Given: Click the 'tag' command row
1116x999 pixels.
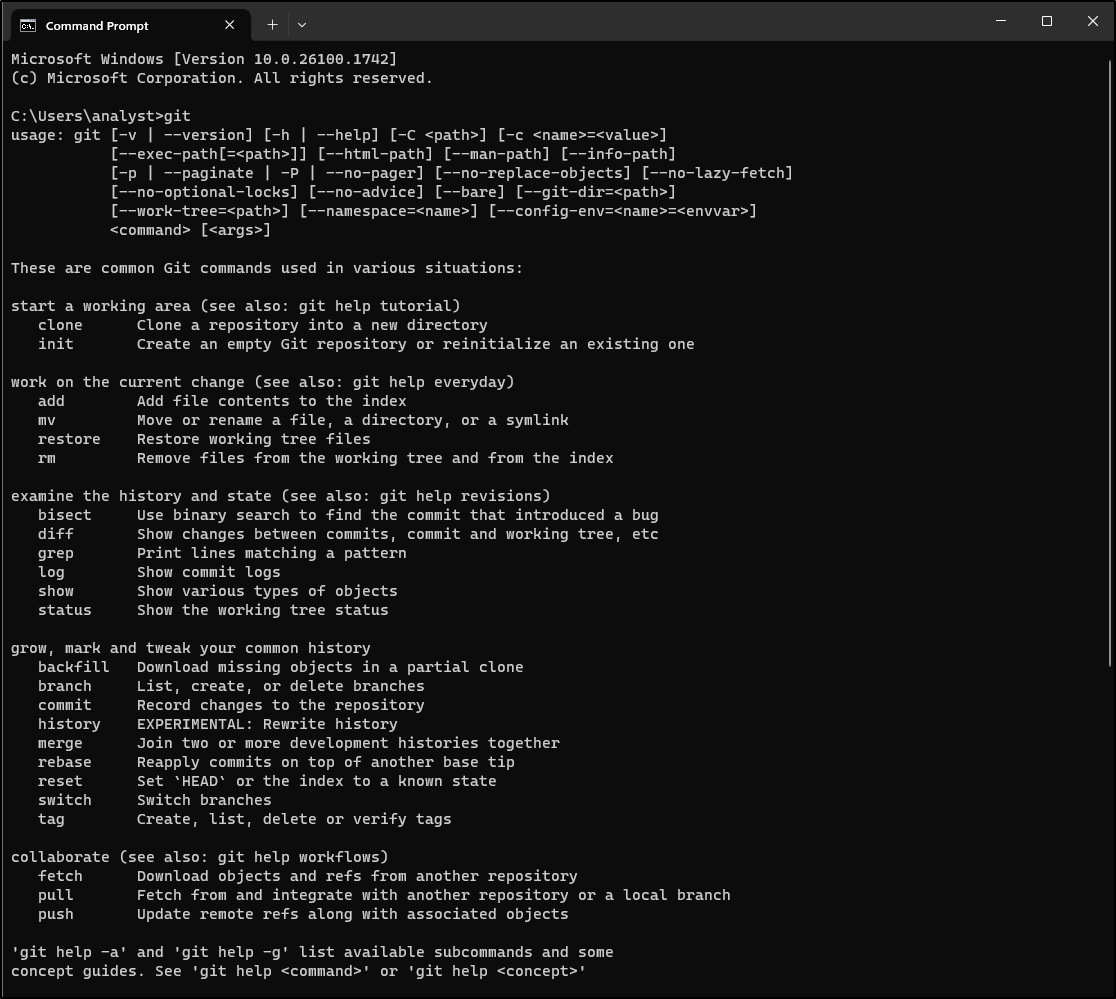Looking at the screenshot, I should click(245, 820).
